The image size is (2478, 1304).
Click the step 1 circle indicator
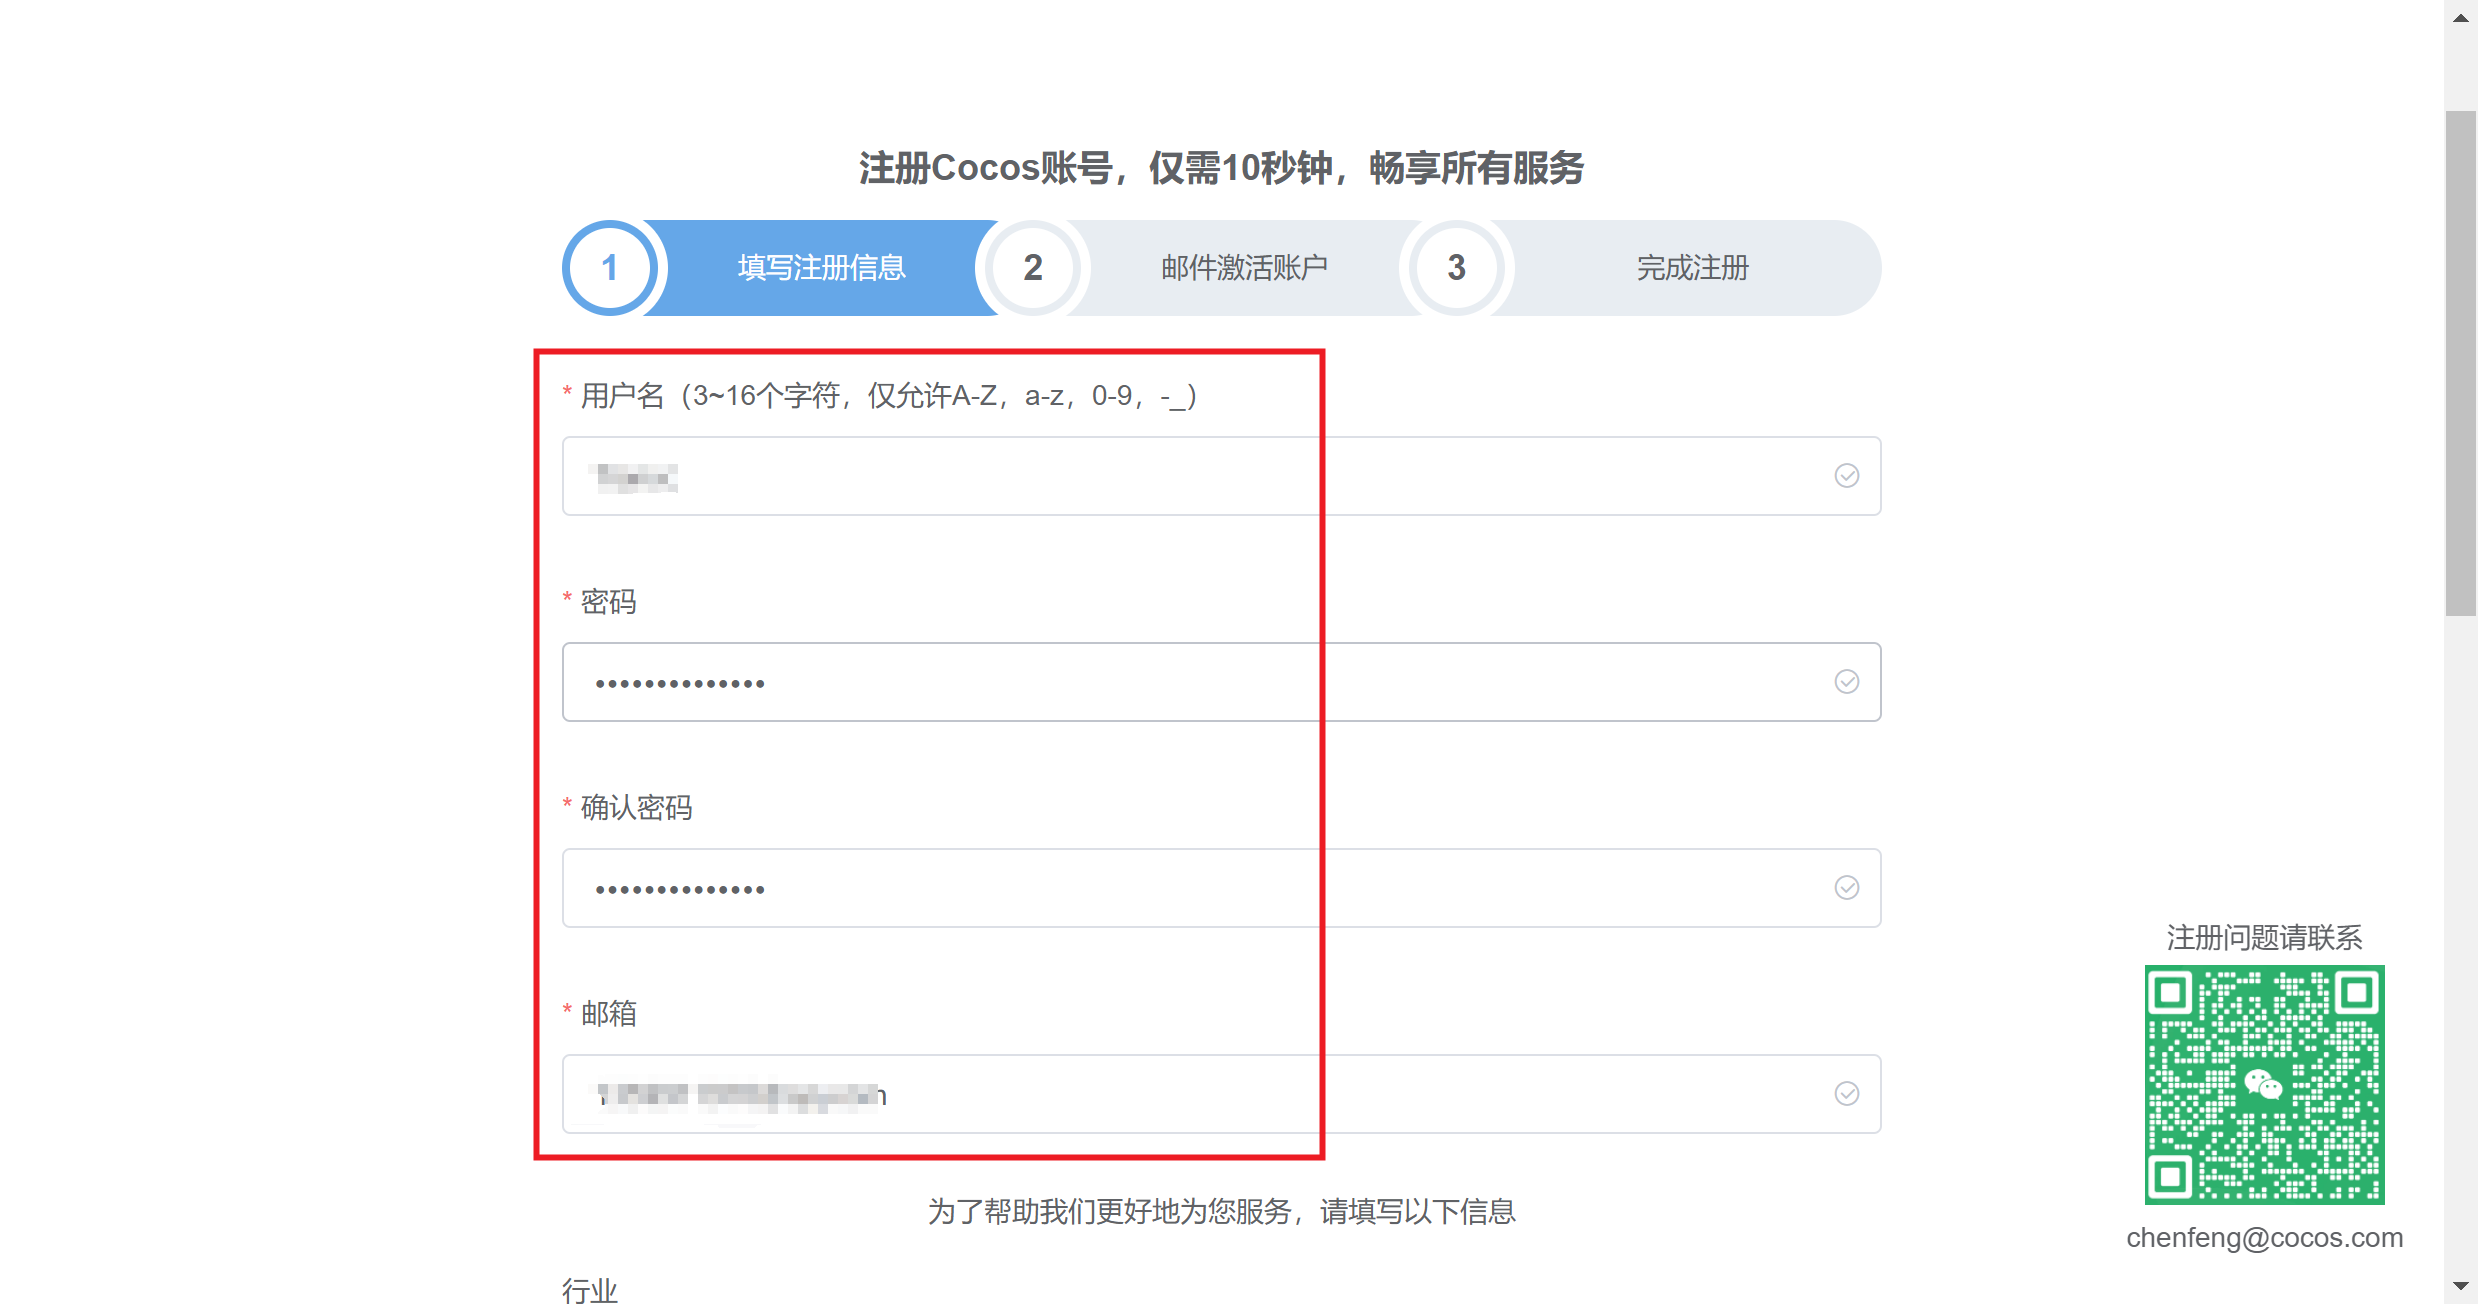coord(609,268)
